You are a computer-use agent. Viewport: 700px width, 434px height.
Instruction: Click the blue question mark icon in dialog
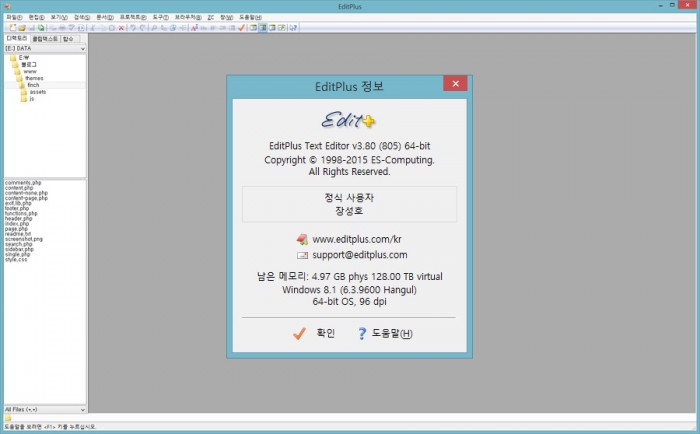tap(362, 334)
